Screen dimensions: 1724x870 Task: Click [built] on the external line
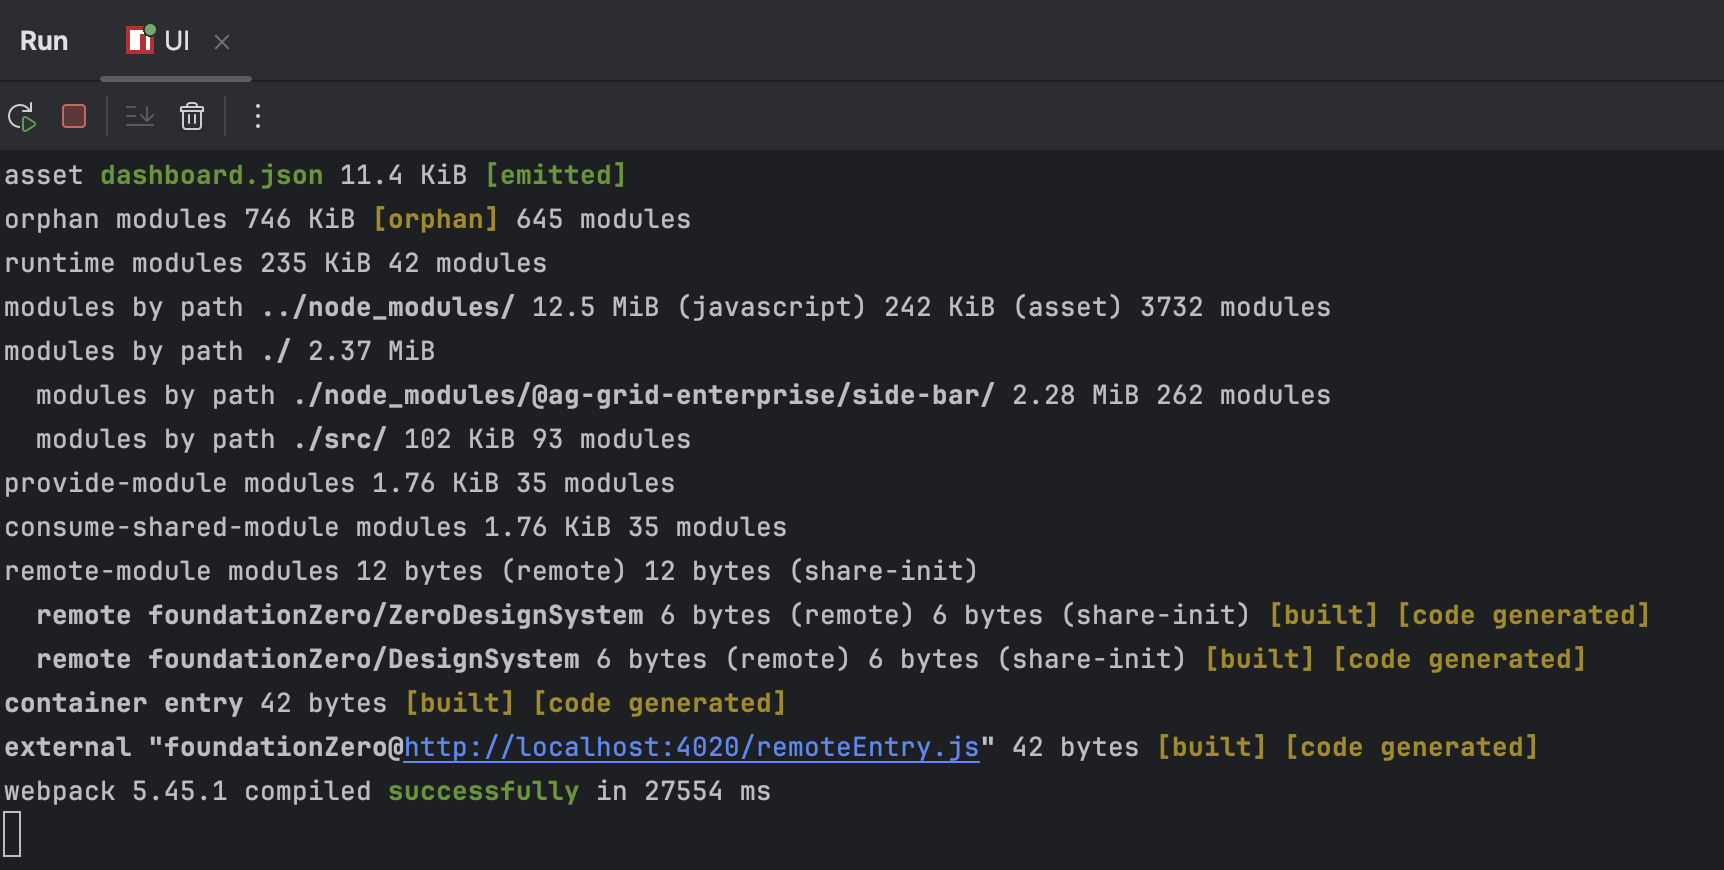pyautogui.click(x=1212, y=747)
